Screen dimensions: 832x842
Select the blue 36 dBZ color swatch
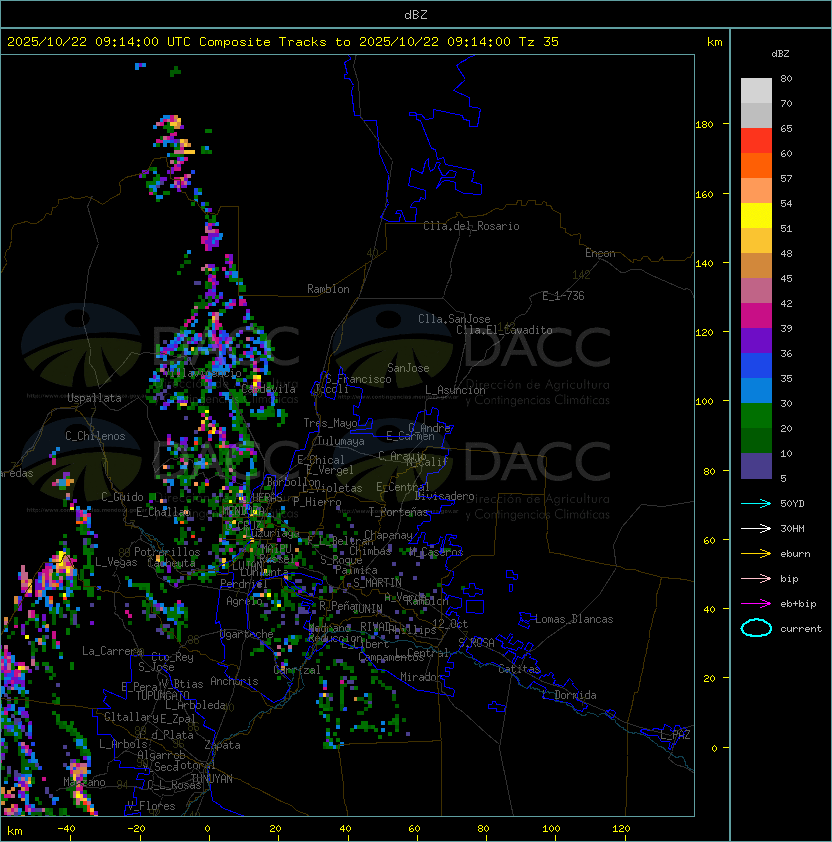point(756,366)
